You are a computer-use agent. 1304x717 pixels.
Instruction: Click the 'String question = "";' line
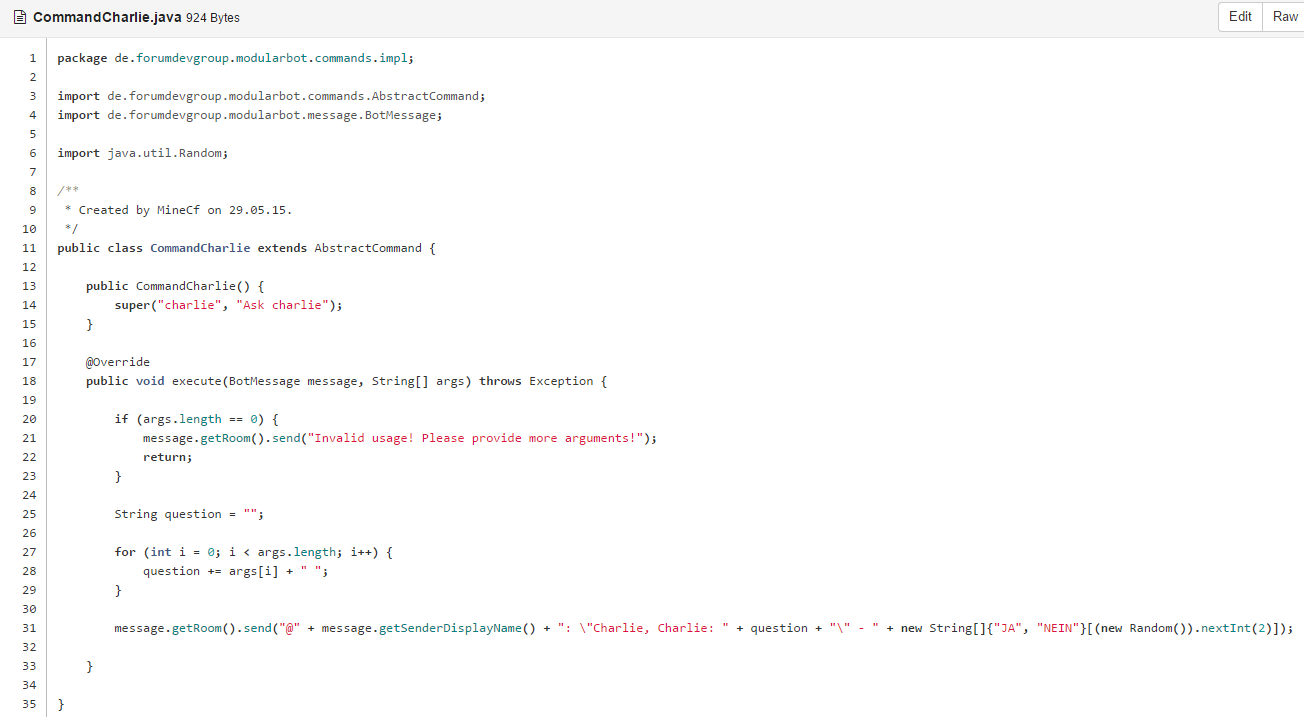pos(189,514)
